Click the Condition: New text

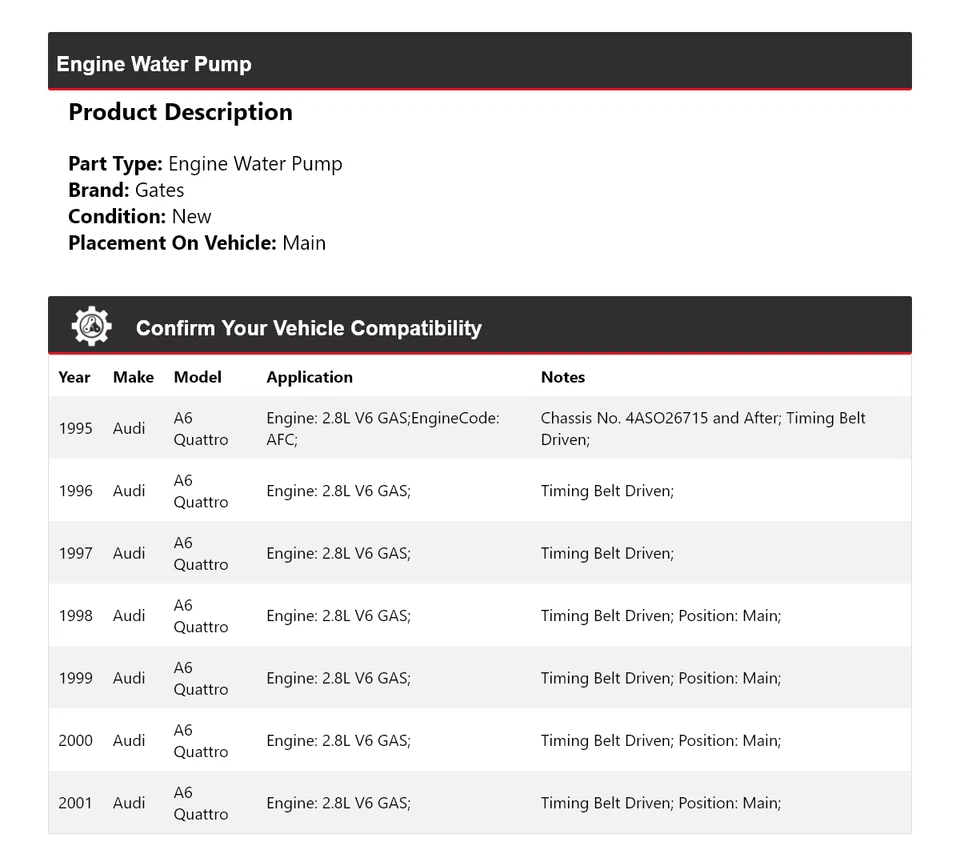[x=140, y=216]
